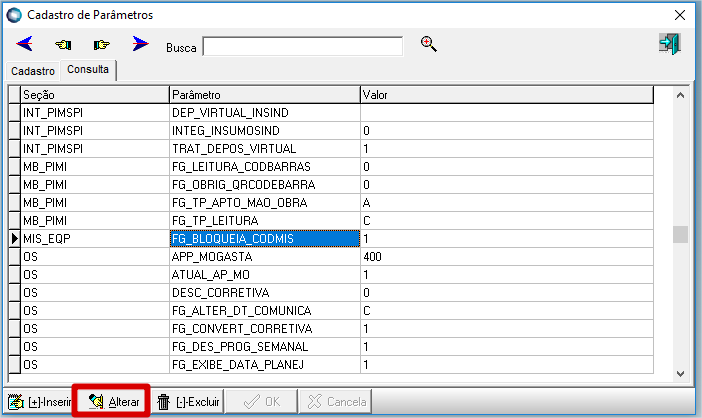Select the APP_MOGASTA parameter cell
The width and height of the screenshot is (702, 418).
(x=265, y=257)
